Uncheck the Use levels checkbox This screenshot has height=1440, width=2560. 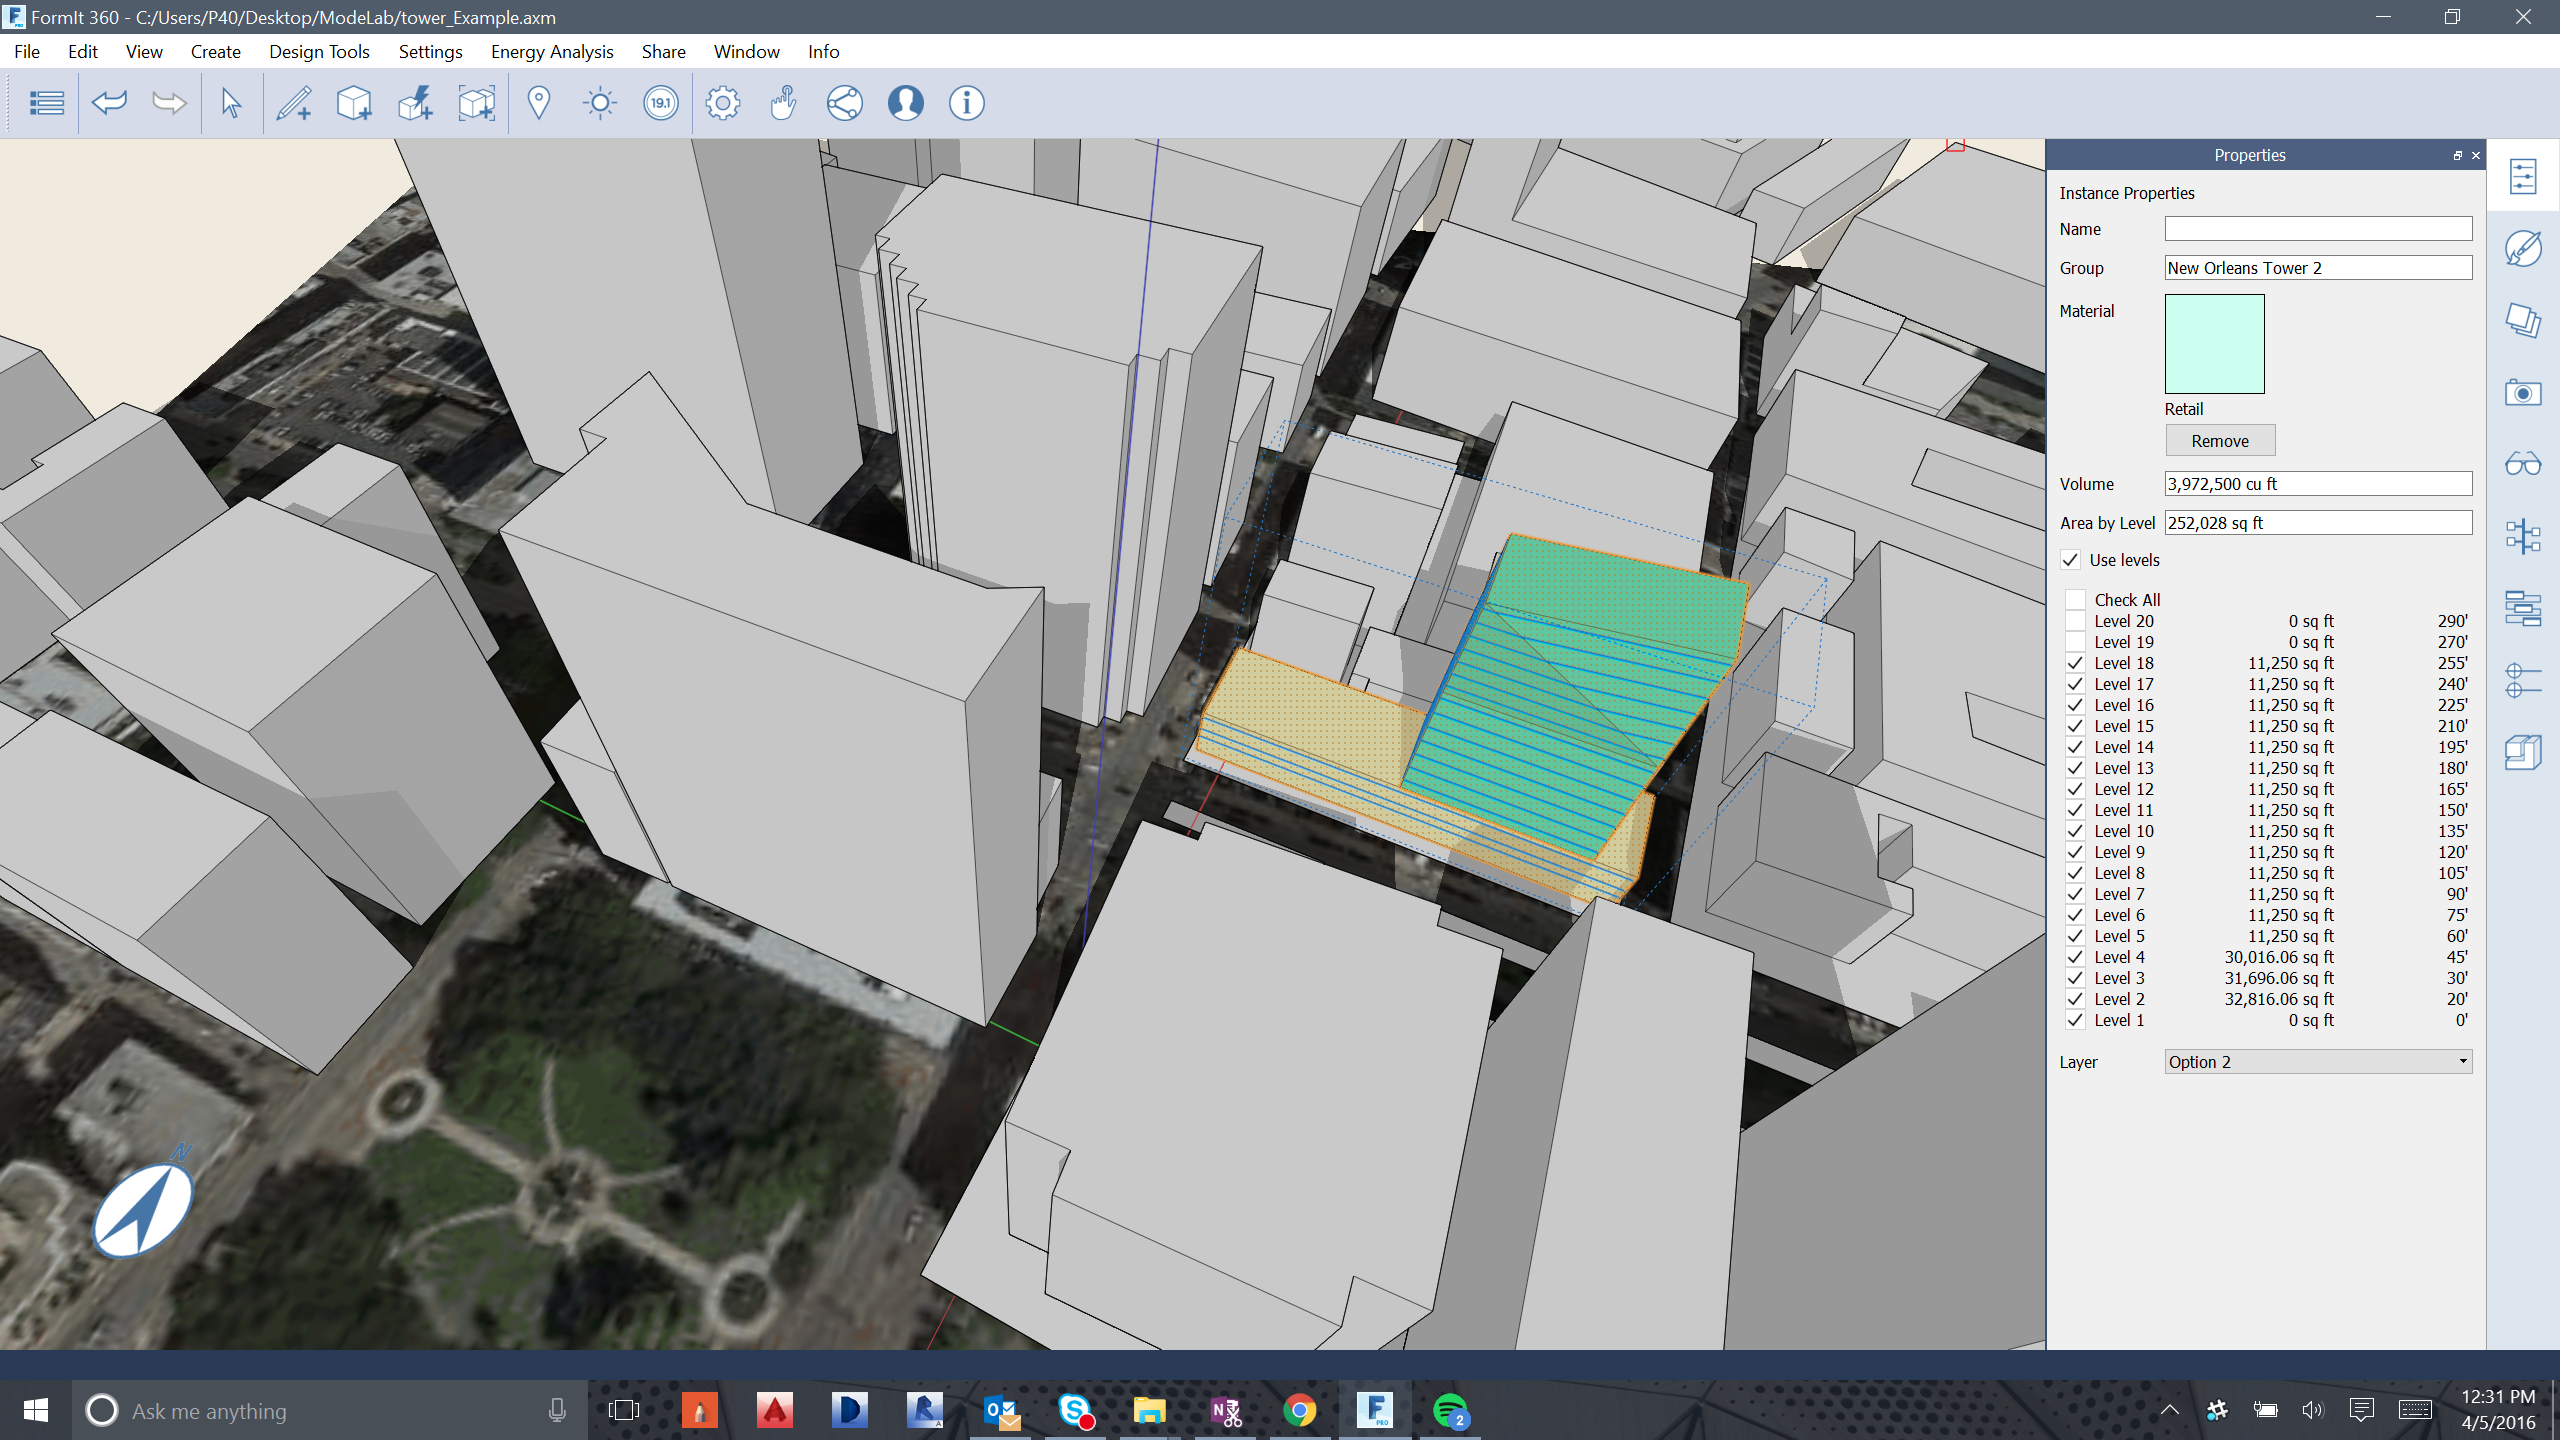[2071, 560]
